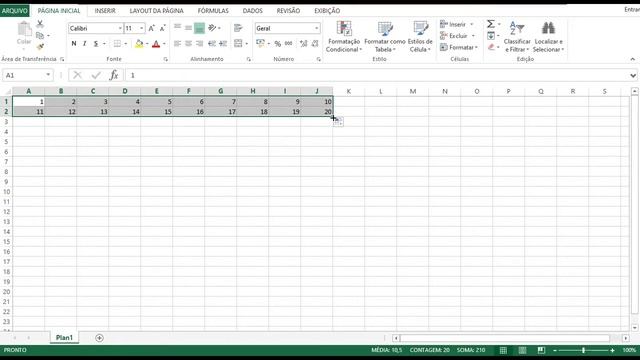Decrease indent icon
This screenshot has height=360, width=640.
[212, 43]
